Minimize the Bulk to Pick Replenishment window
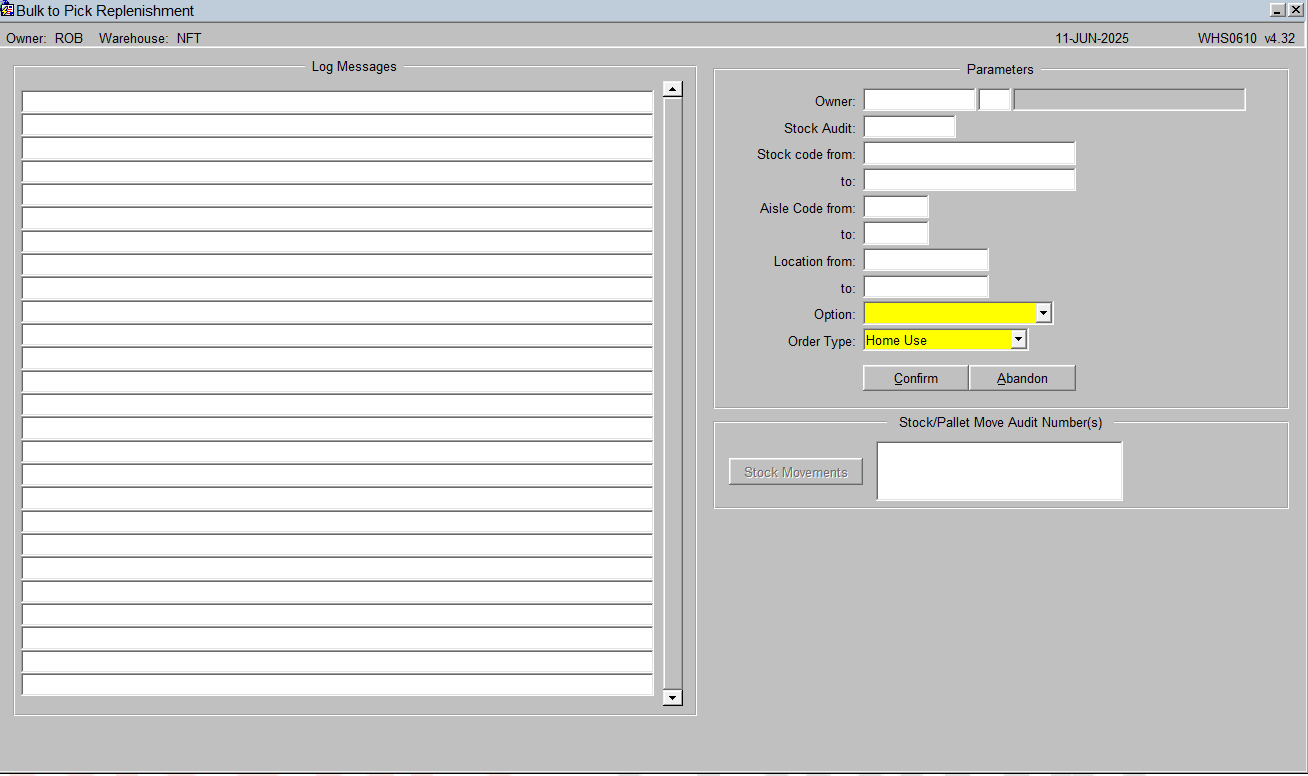Viewport: 1308px width, 776px height. point(1277,9)
